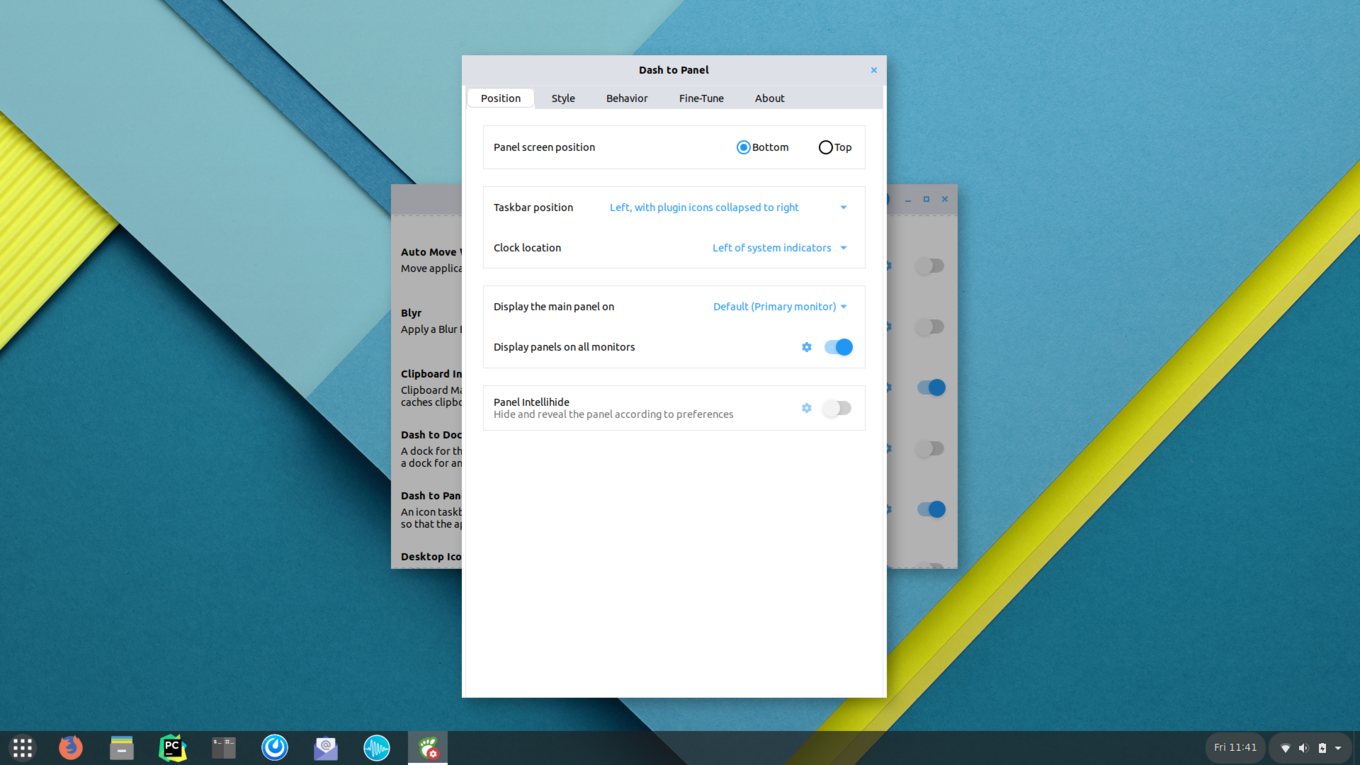Click the Panel screen position label

(x=544, y=147)
